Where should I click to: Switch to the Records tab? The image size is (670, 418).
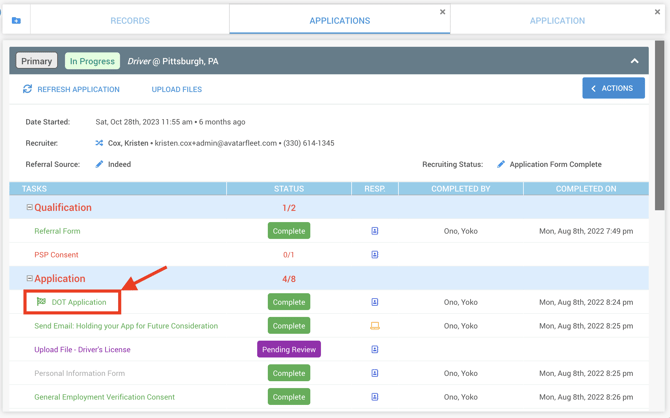click(x=130, y=20)
